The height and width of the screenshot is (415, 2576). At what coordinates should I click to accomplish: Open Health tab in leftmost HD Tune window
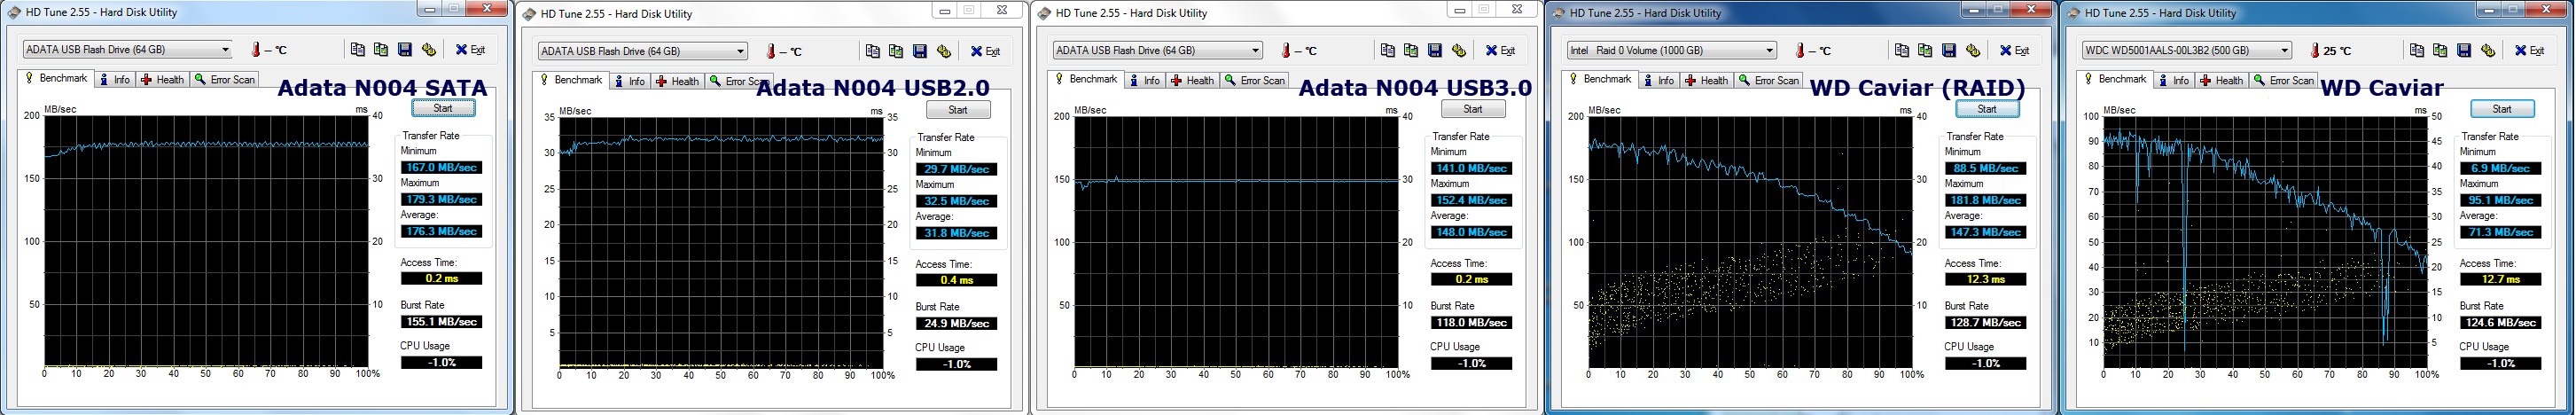tap(162, 79)
